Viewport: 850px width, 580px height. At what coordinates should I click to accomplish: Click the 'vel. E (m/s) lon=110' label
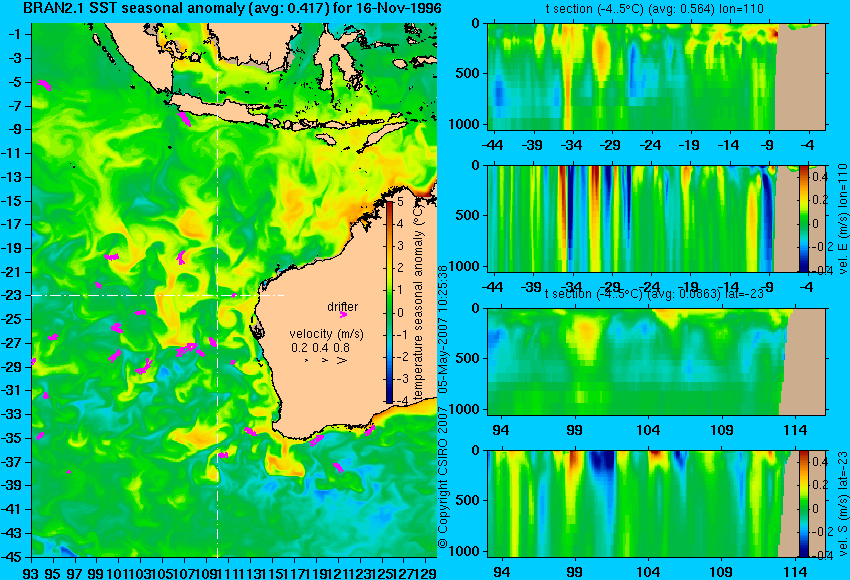(842, 219)
